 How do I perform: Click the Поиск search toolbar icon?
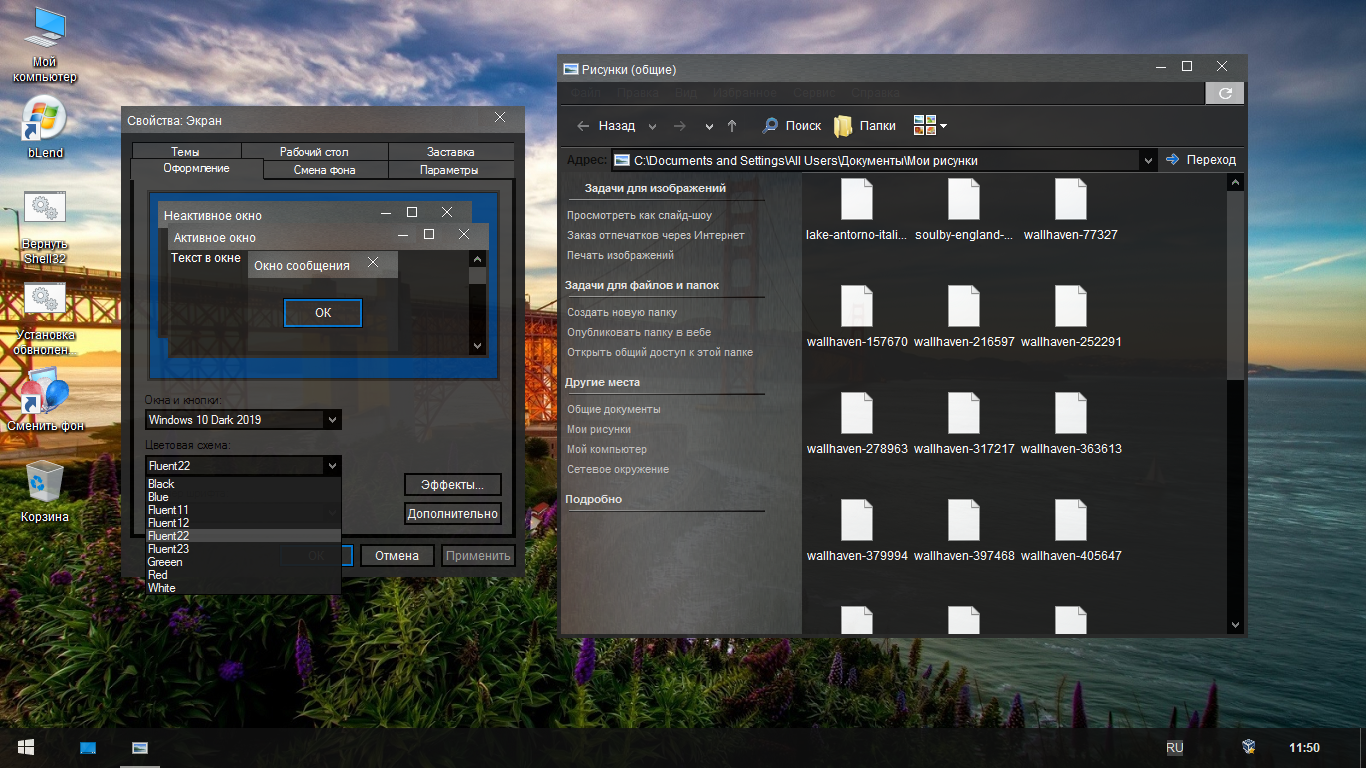pos(791,126)
